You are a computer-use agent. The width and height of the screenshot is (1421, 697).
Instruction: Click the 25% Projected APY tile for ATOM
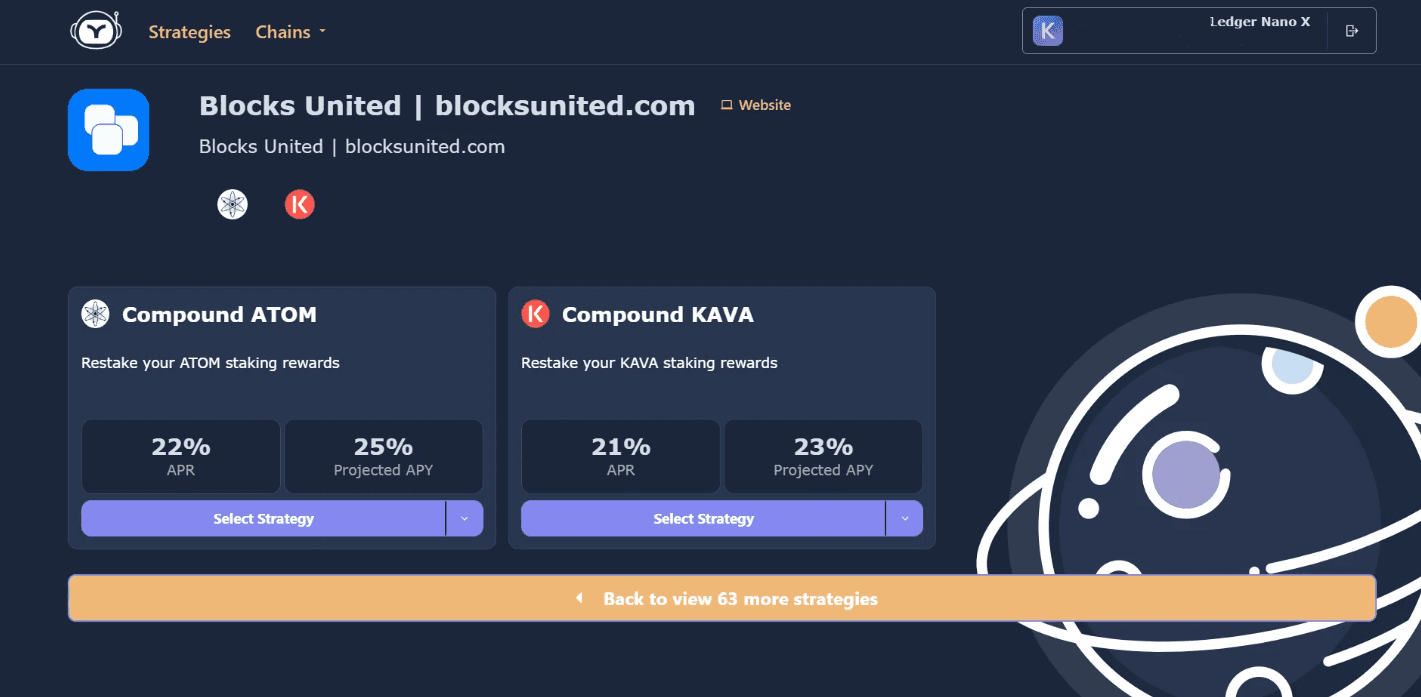pyautogui.click(x=384, y=456)
